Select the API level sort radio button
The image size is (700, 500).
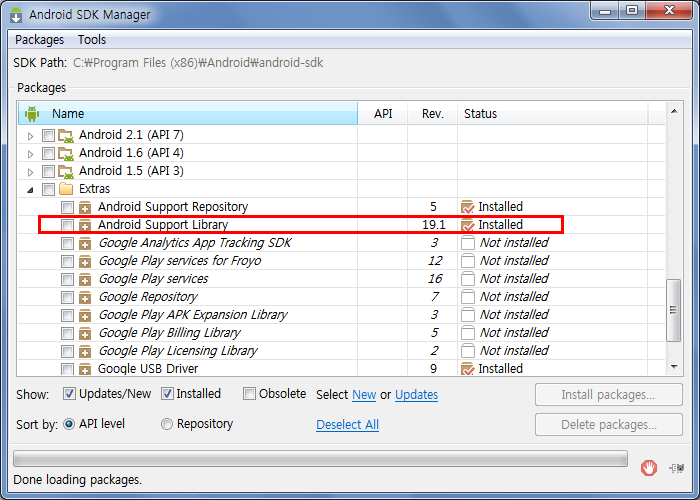[69, 424]
